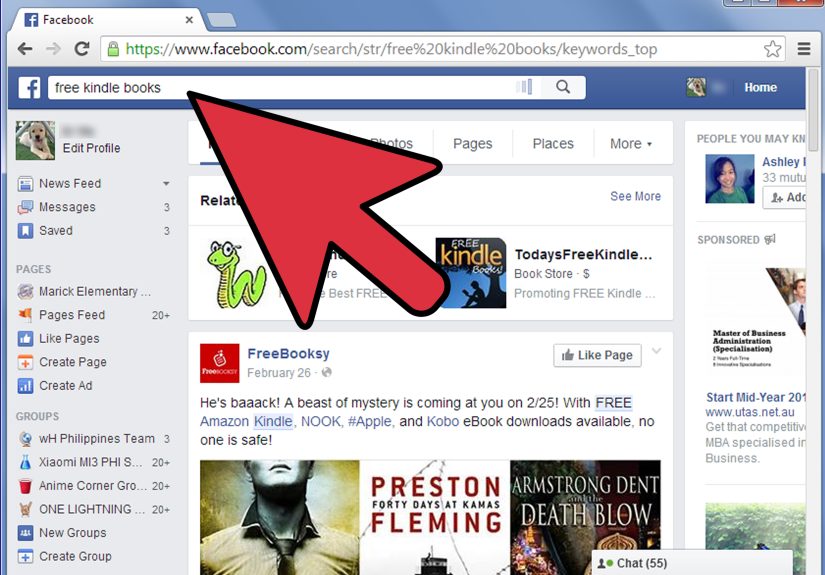The image size is (825, 575).
Task: Click the Start Mid-Year ad headline
Action: click(x=756, y=397)
